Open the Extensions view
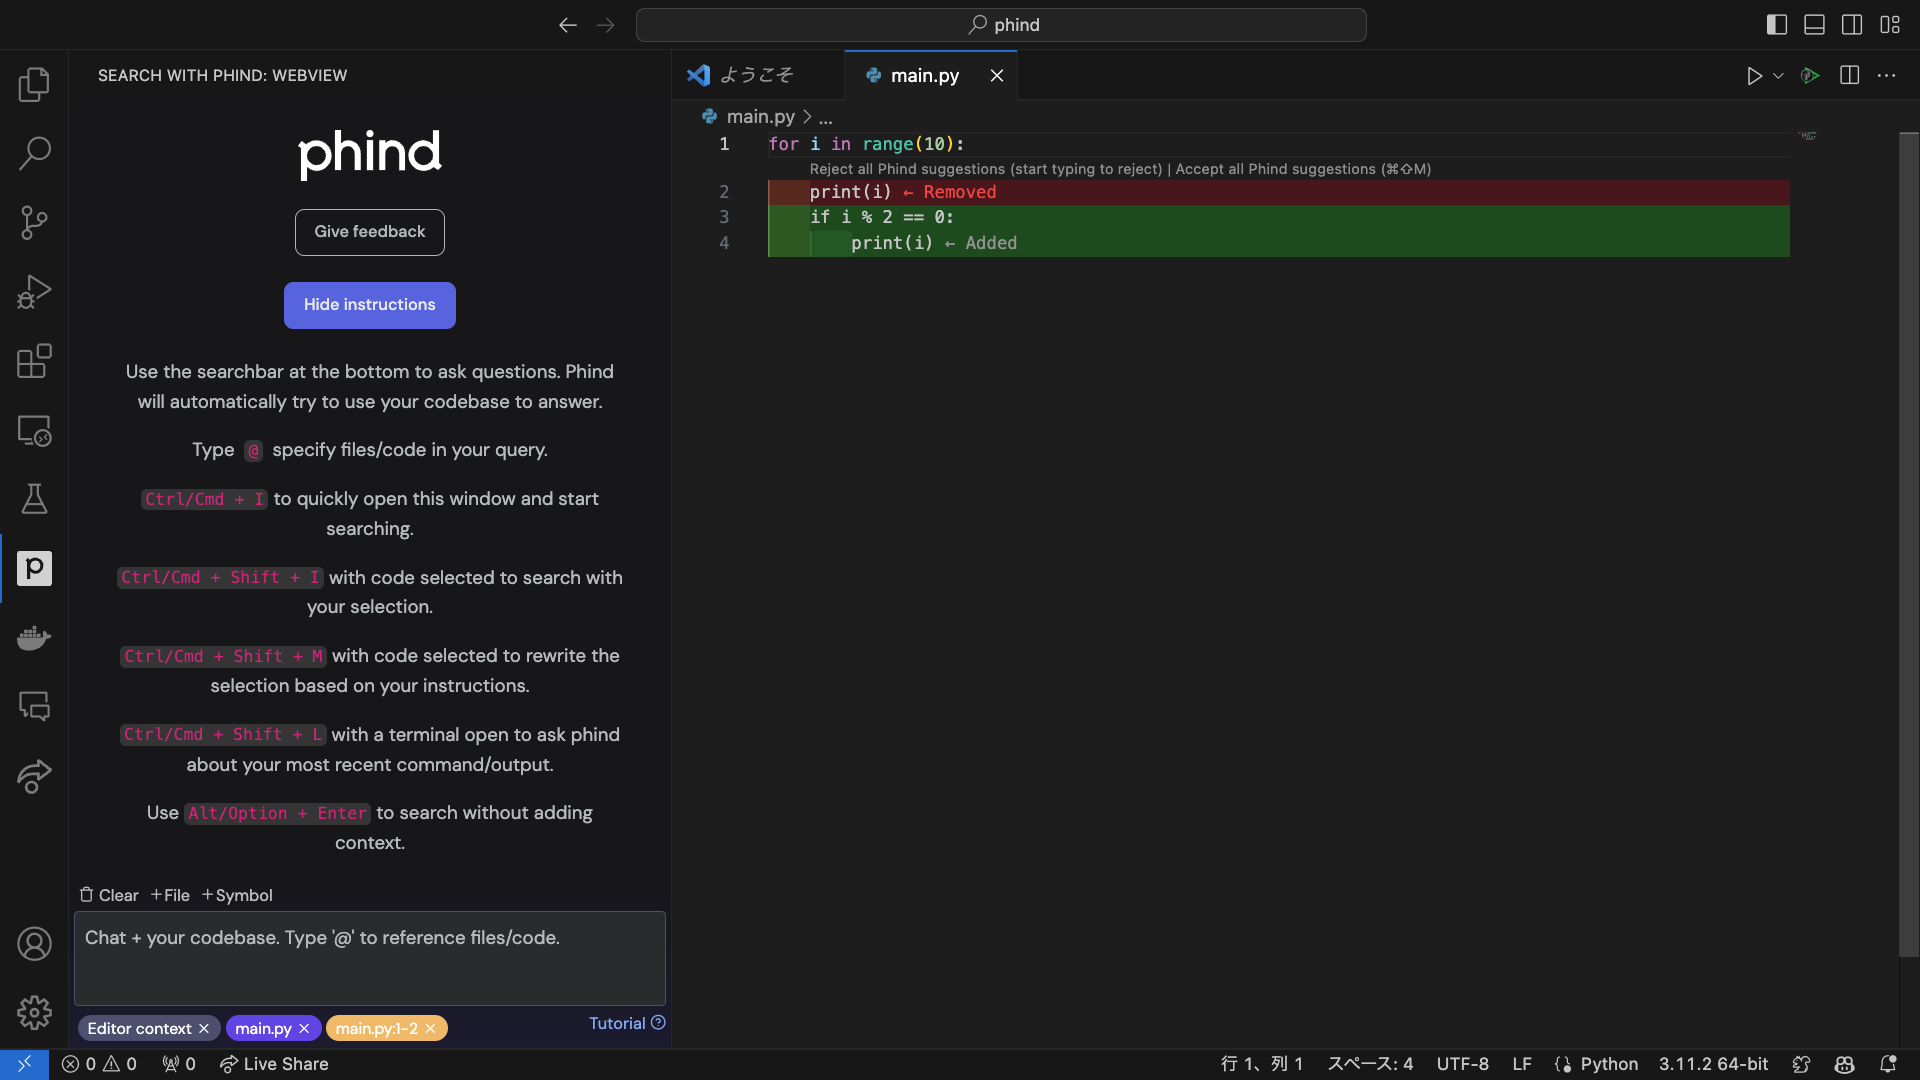1920x1080 pixels. point(34,361)
